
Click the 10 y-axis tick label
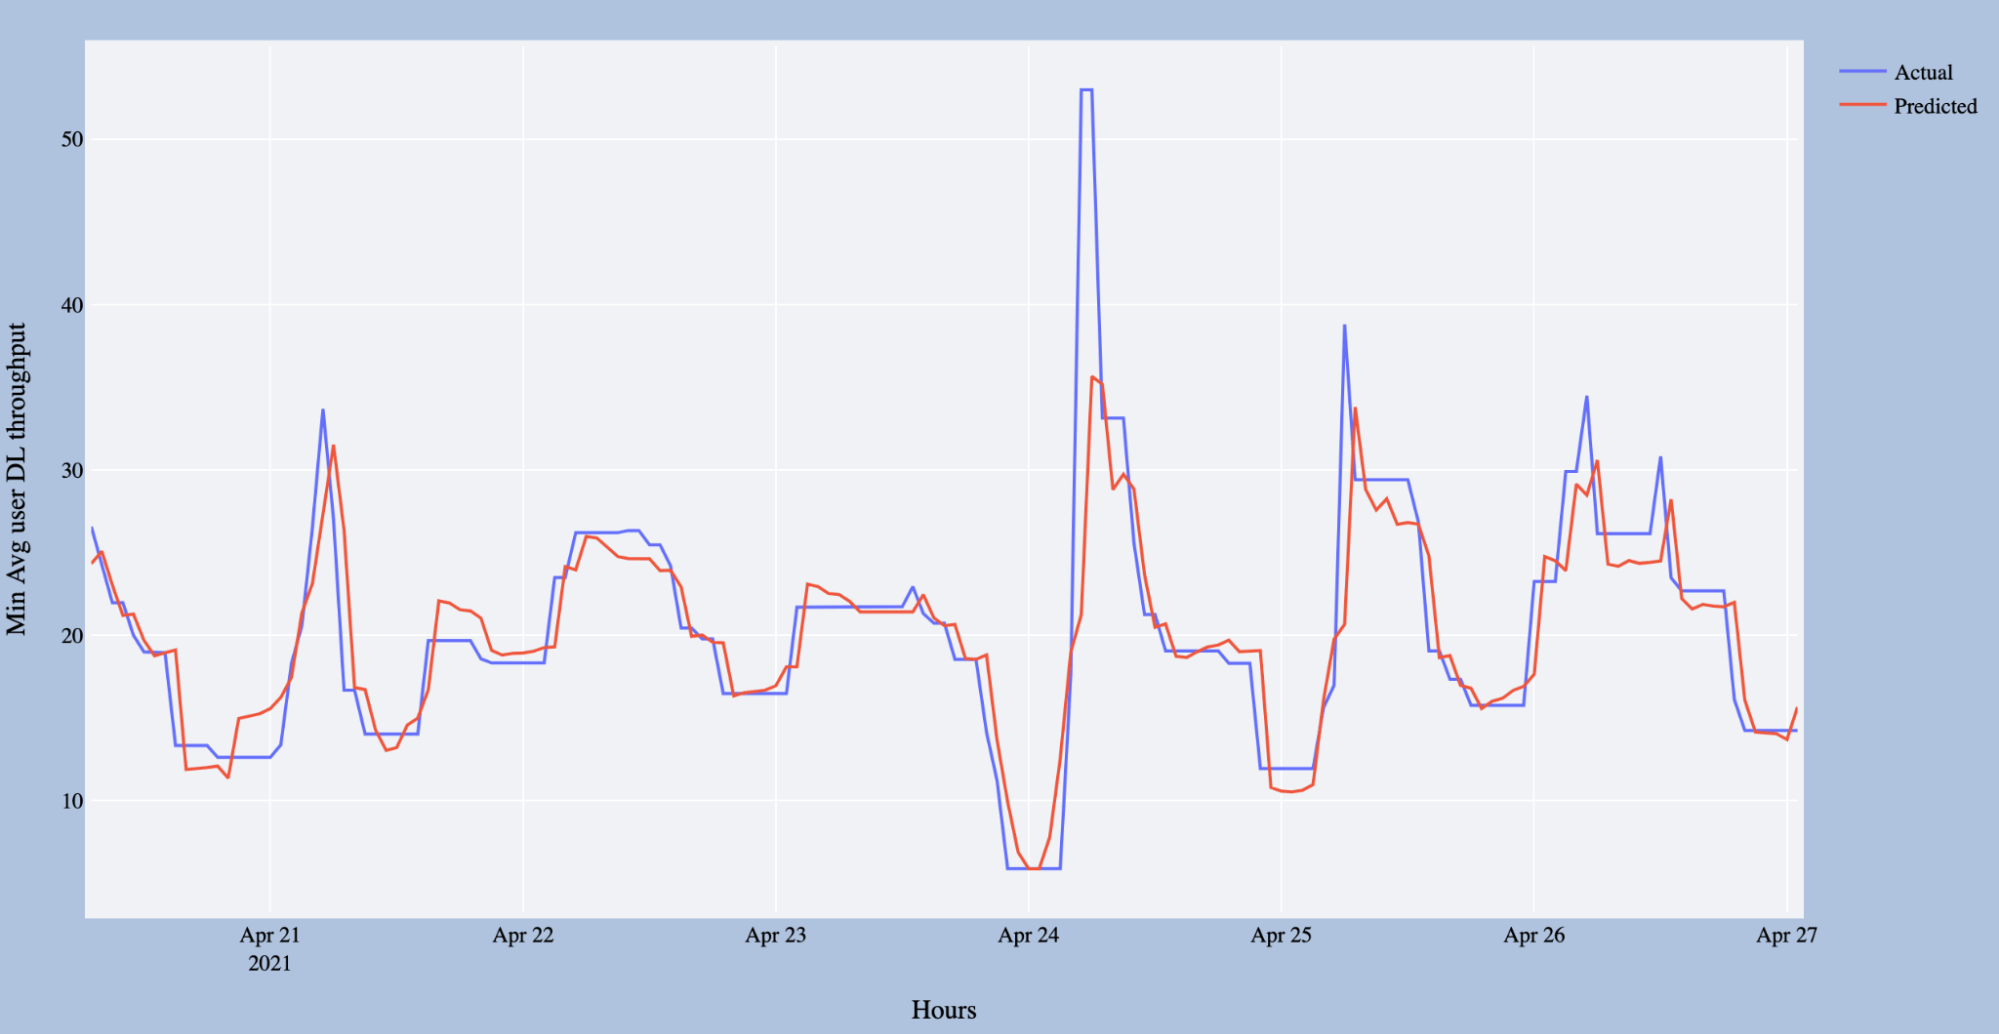click(x=72, y=801)
